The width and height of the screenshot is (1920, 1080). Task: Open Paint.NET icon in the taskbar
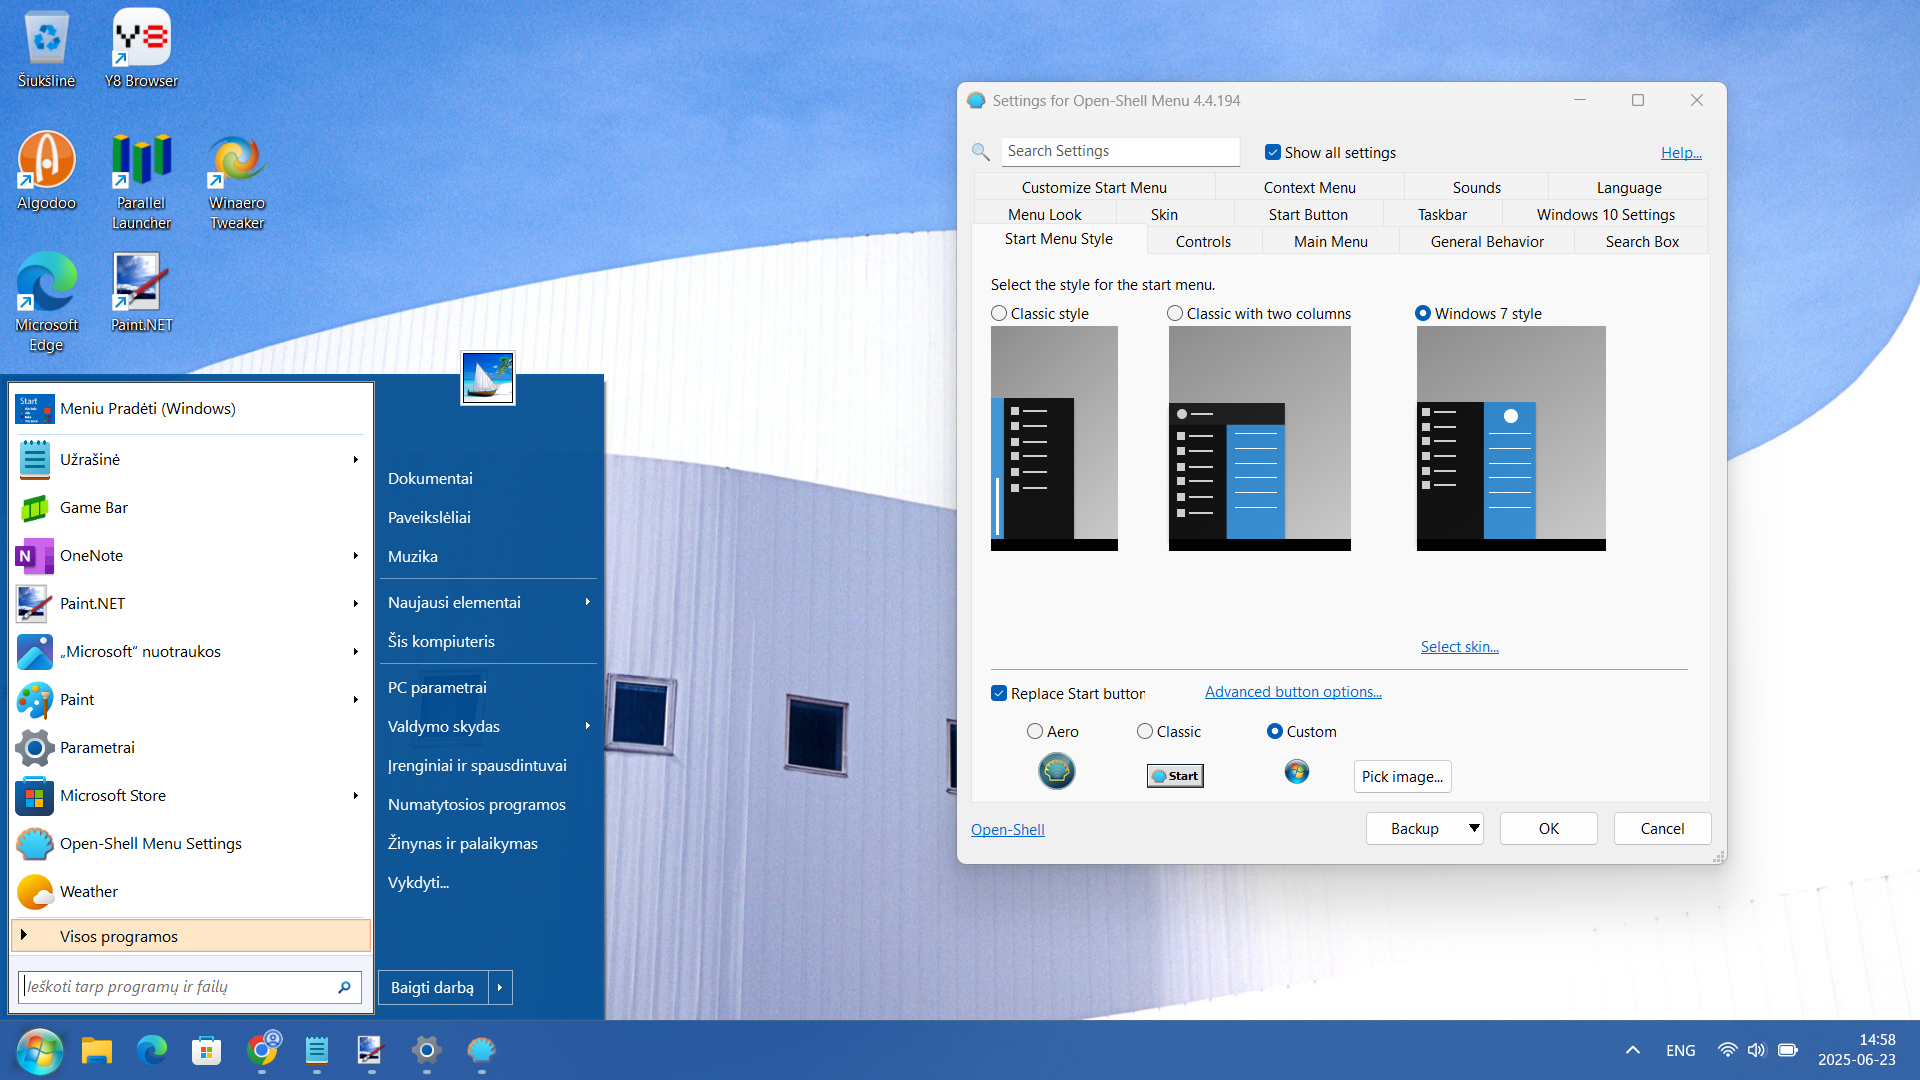pos(371,1050)
